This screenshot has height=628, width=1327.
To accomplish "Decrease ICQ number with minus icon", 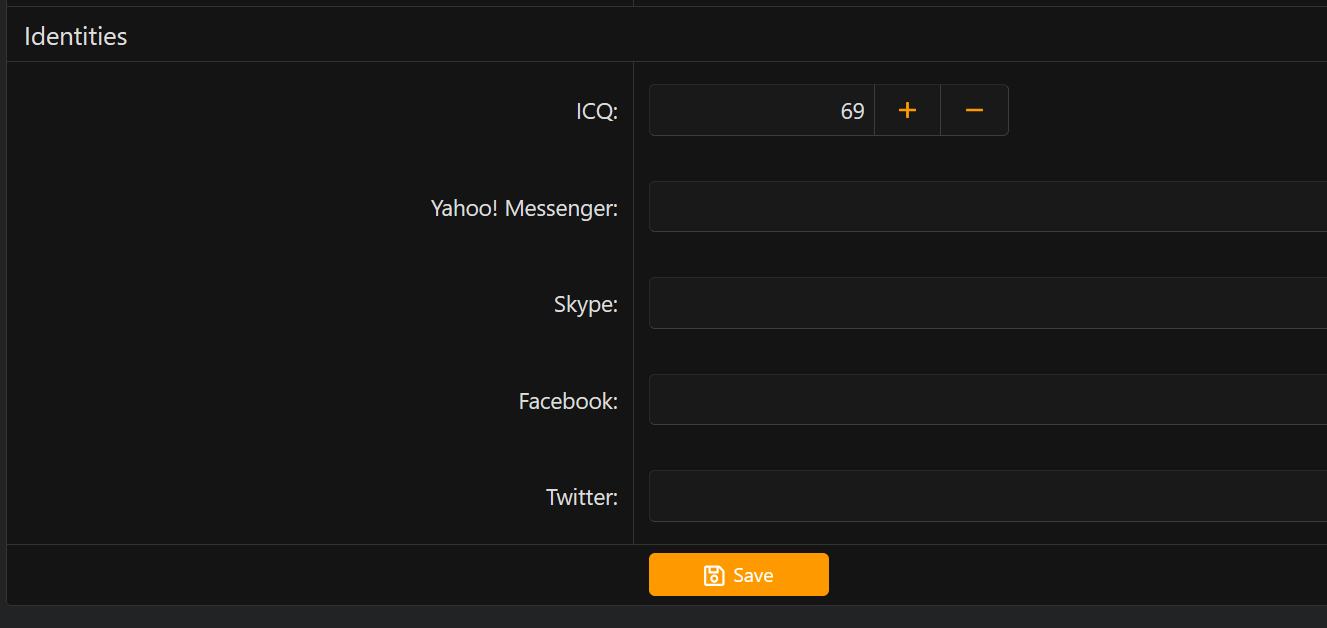I will 974,110.
